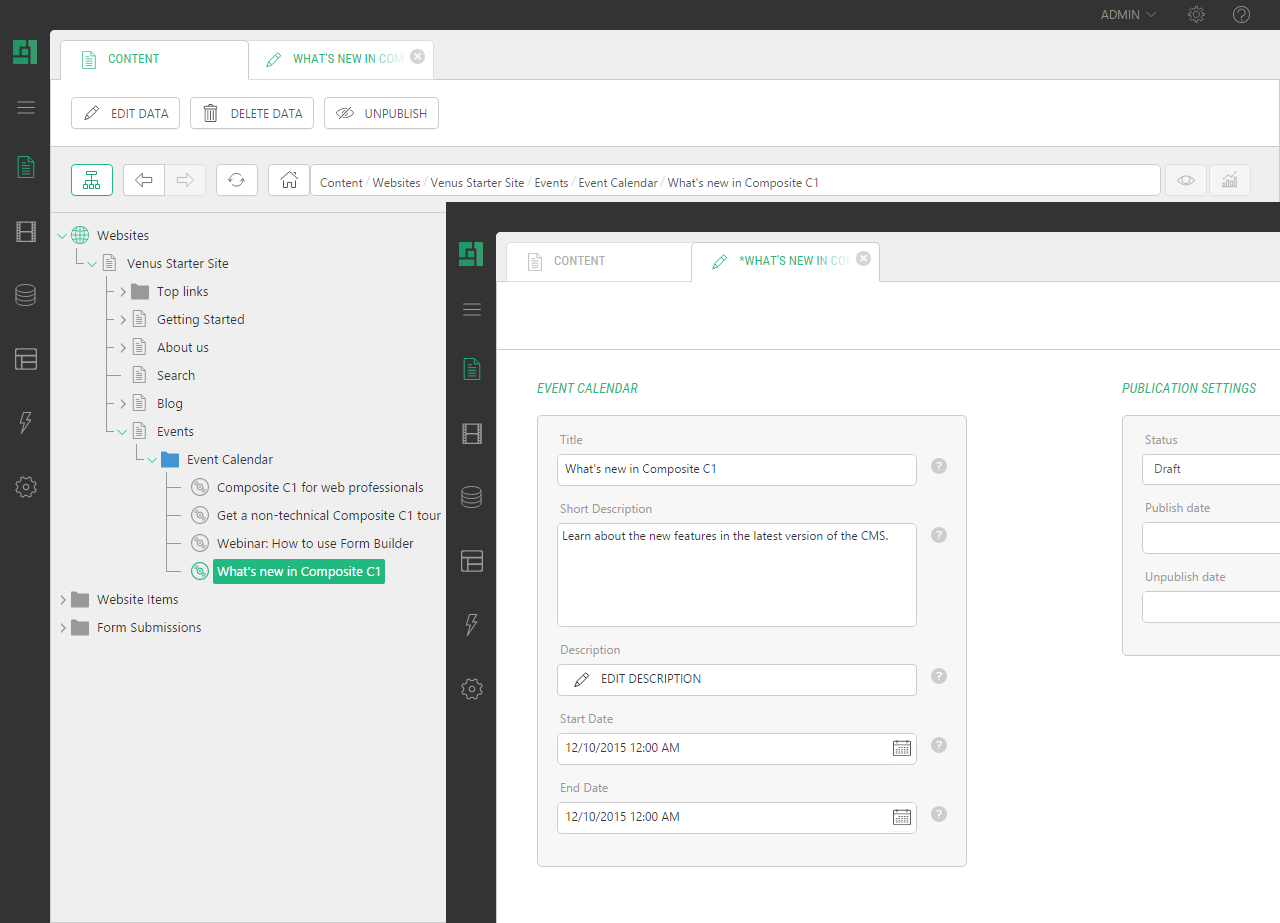Collapse the Event Calendar folder
Screen dimensions: 1280x923
(152, 460)
